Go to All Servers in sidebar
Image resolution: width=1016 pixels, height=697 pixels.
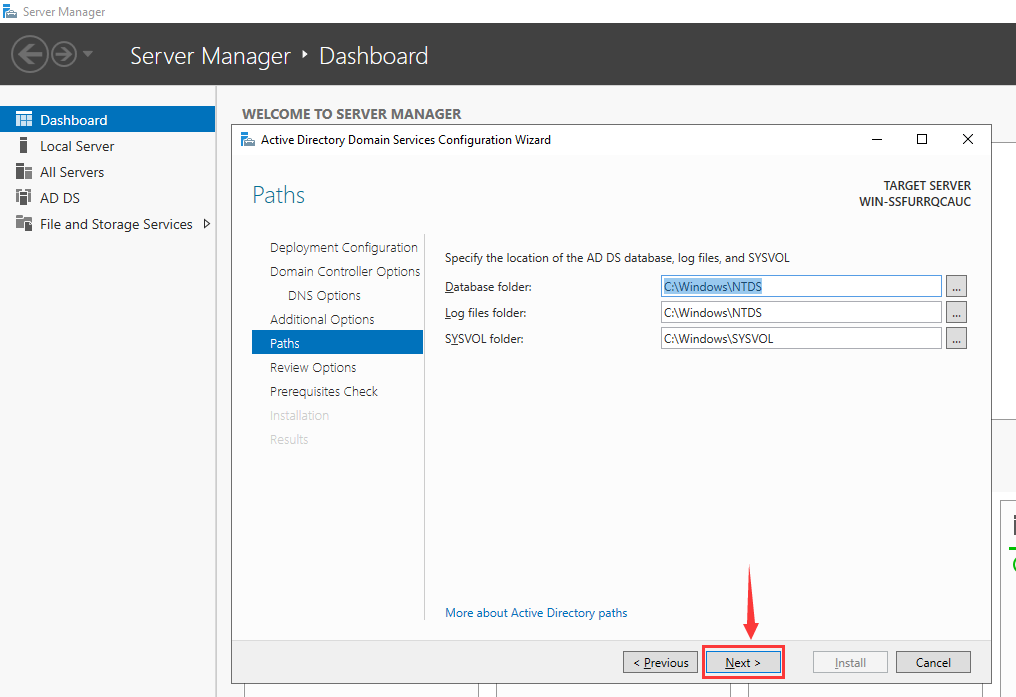click(72, 172)
